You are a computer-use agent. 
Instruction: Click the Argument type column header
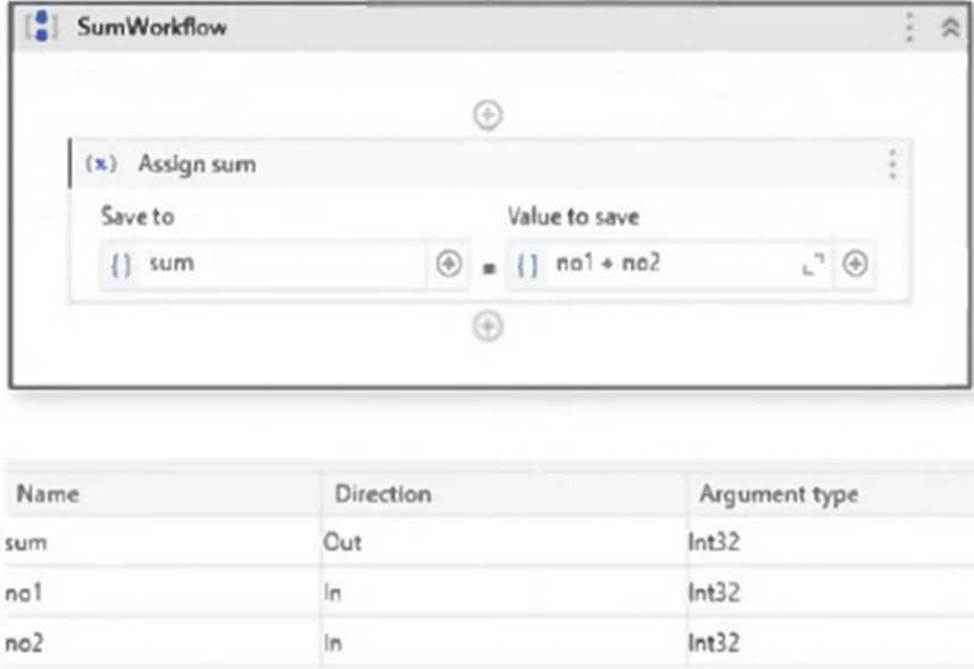click(x=778, y=494)
